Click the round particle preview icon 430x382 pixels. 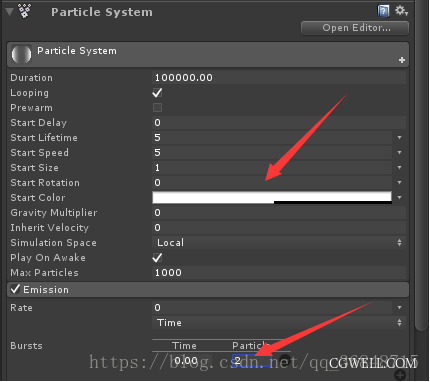[21, 54]
